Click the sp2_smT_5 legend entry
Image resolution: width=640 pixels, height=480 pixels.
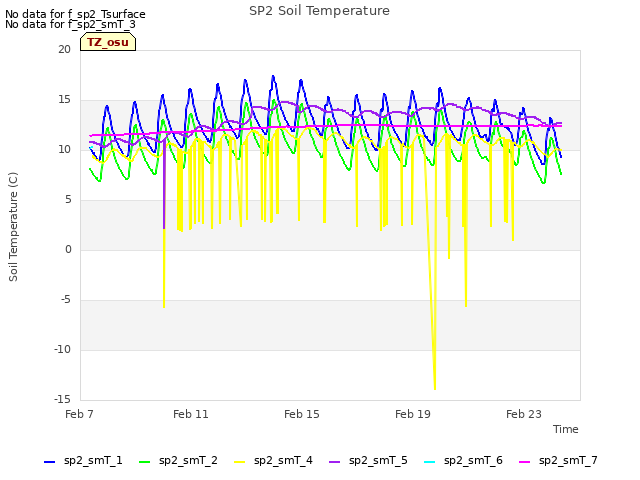click(x=368, y=461)
